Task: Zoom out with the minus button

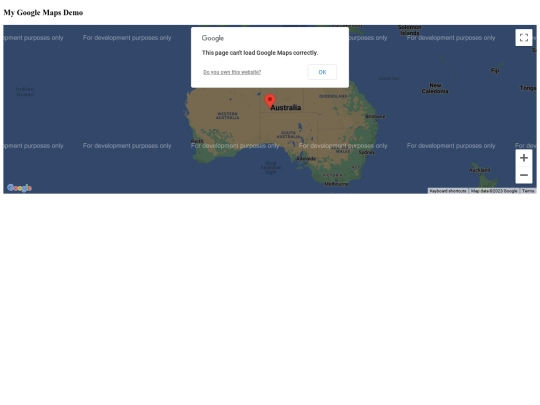Action: 524,175
